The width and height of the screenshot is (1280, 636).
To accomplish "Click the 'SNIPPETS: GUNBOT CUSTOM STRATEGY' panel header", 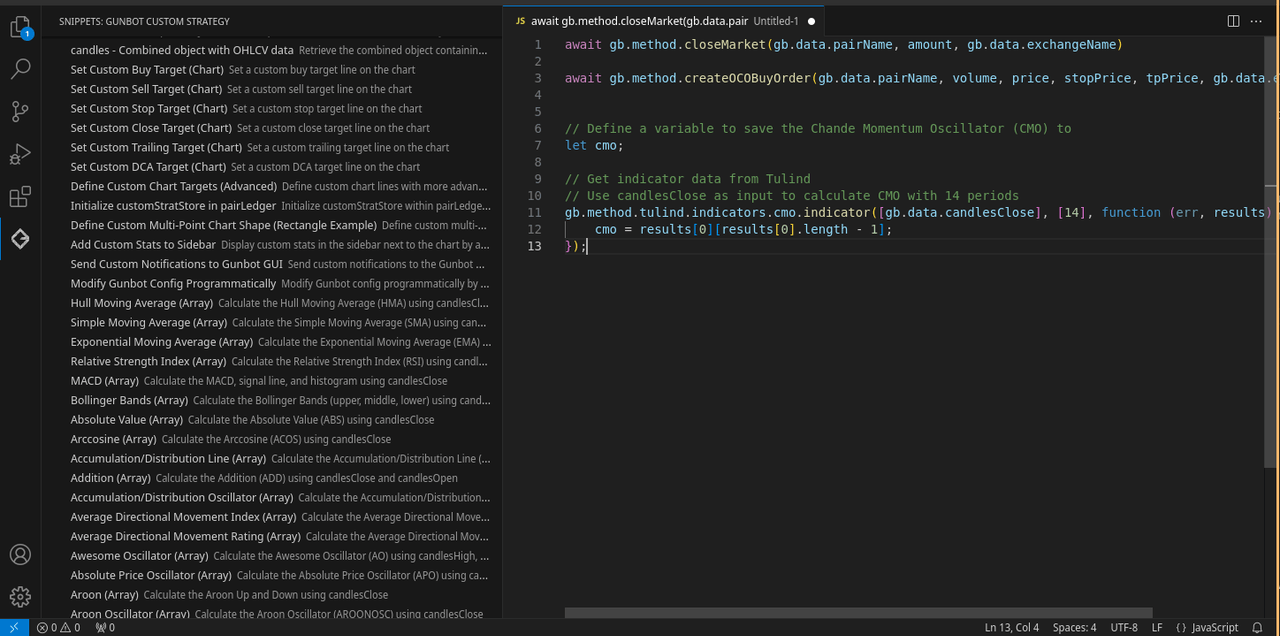I will tap(144, 21).
